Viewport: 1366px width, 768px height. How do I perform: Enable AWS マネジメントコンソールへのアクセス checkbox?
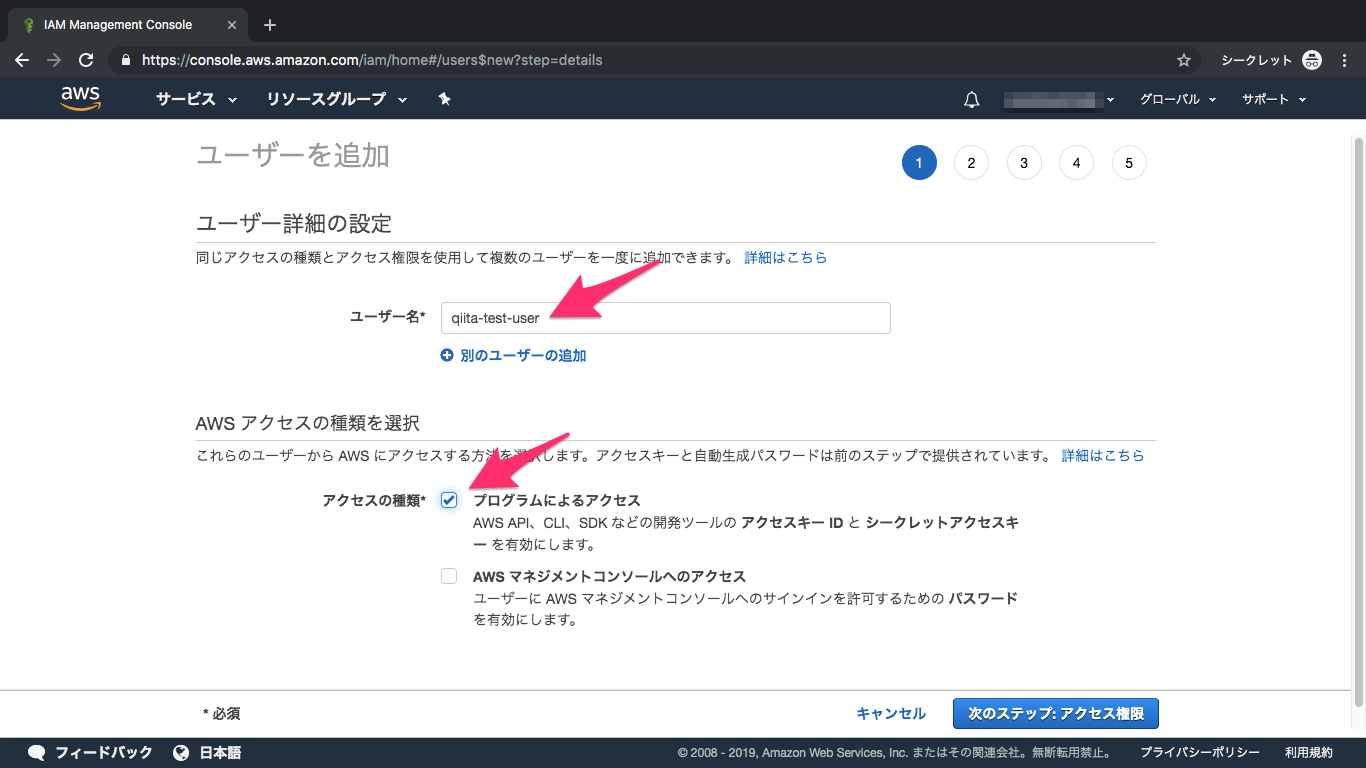coord(449,576)
